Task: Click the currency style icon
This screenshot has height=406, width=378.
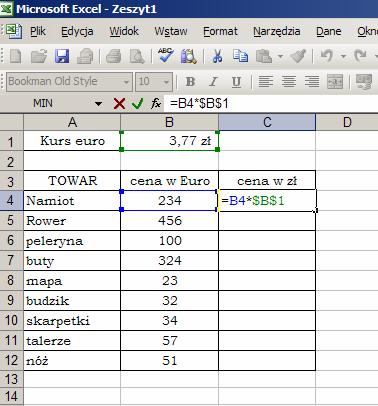Action: [x=364, y=81]
